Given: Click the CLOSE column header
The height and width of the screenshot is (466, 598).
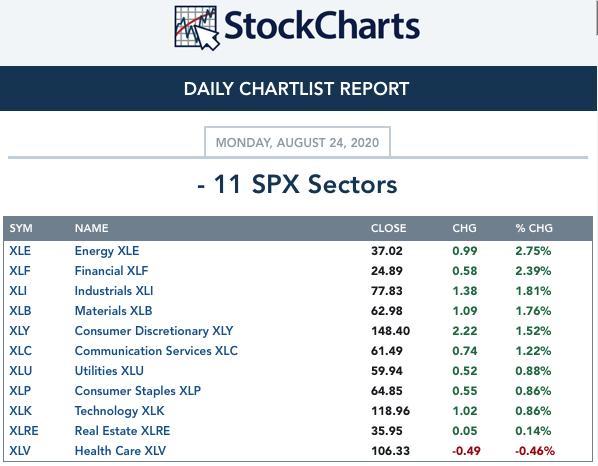Looking at the screenshot, I should point(388,228).
